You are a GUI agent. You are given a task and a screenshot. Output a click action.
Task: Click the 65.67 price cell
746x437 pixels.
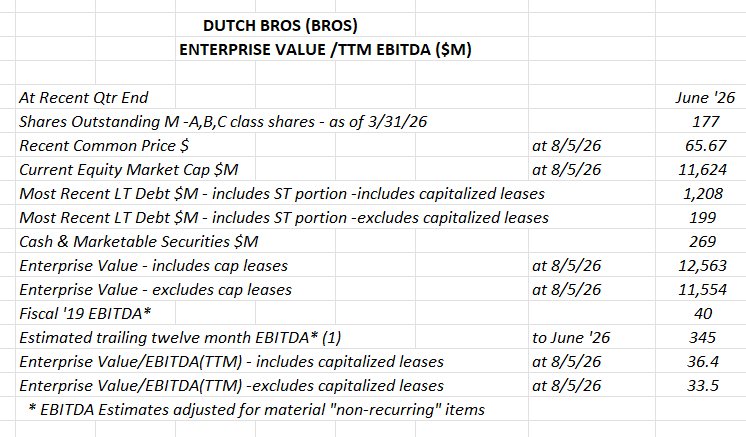705,146
